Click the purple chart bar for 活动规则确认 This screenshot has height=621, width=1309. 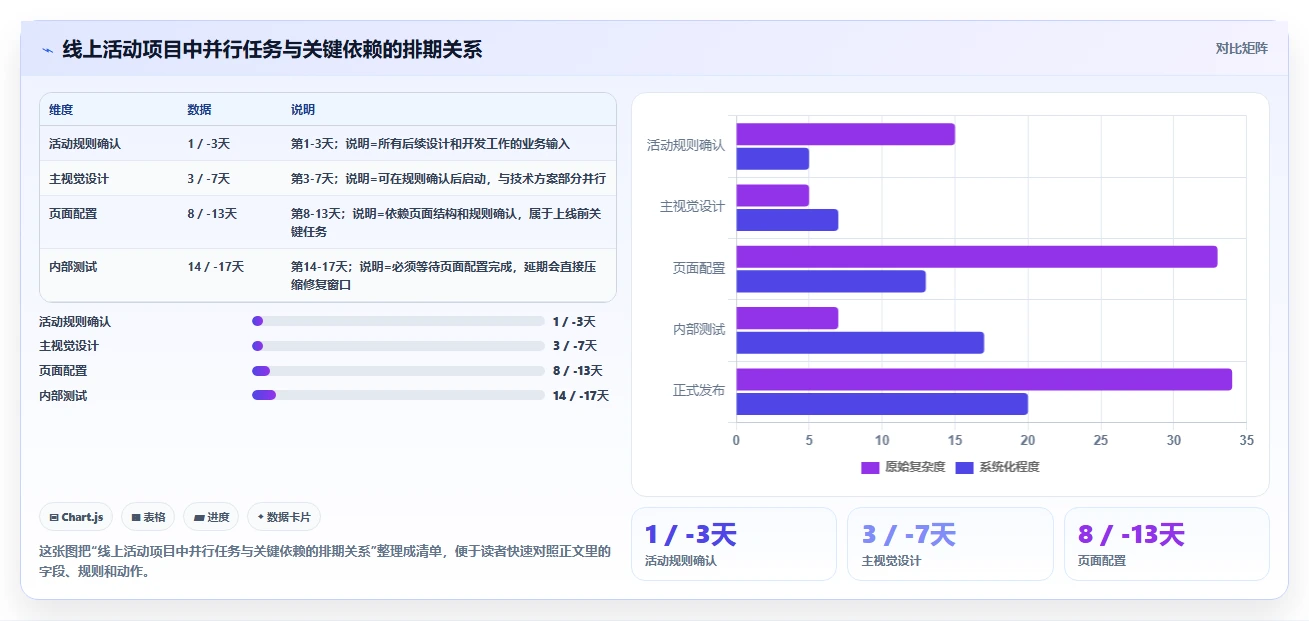pos(845,134)
